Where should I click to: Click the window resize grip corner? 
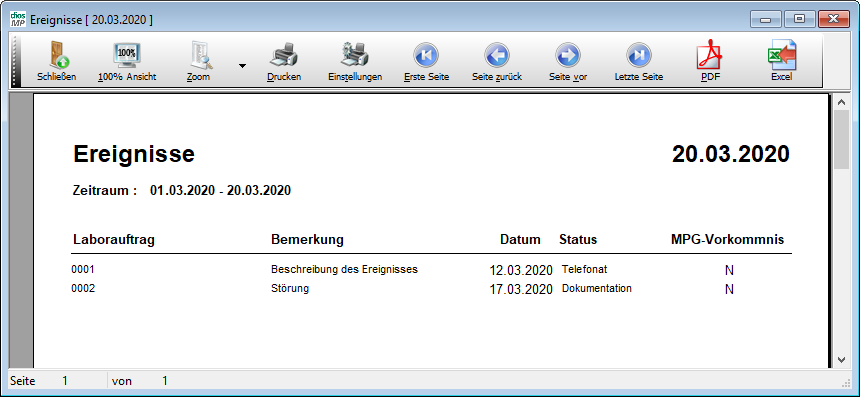(845, 382)
